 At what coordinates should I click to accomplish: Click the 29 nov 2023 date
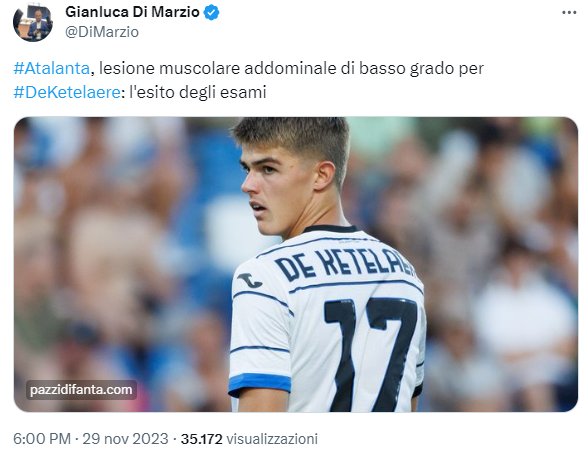[125, 439]
